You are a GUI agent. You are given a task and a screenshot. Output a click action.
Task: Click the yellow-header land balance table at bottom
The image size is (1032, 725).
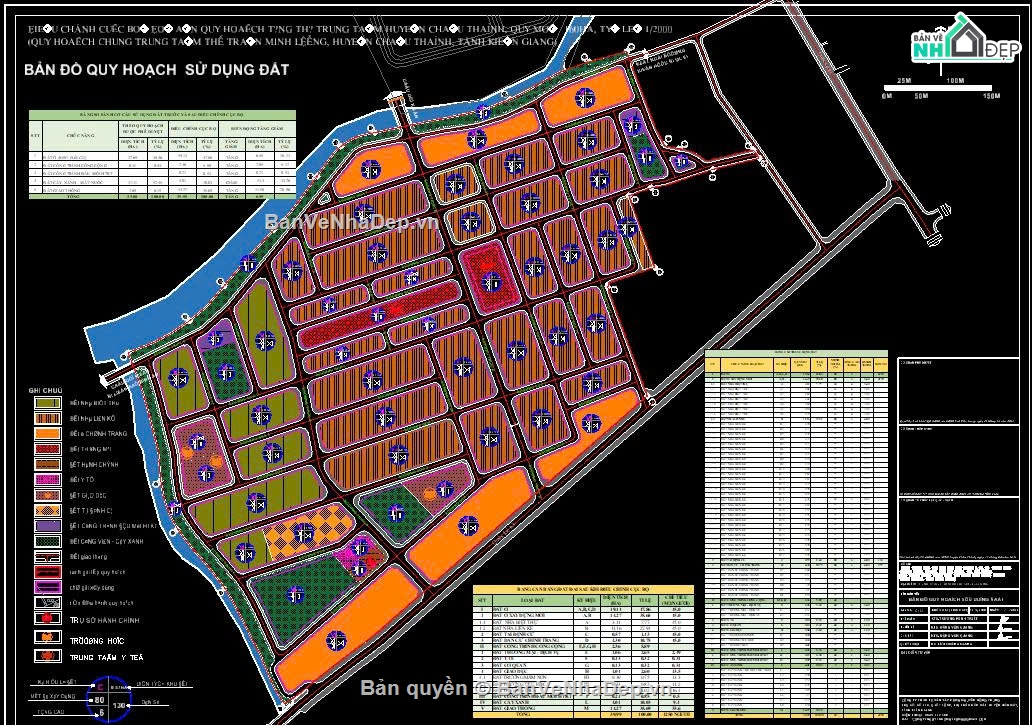[x=583, y=648]
